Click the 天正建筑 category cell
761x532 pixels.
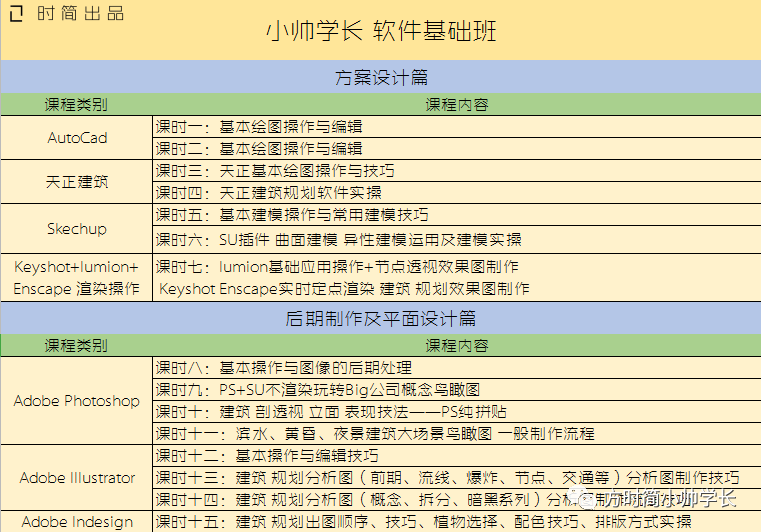[x=77, y=182]
